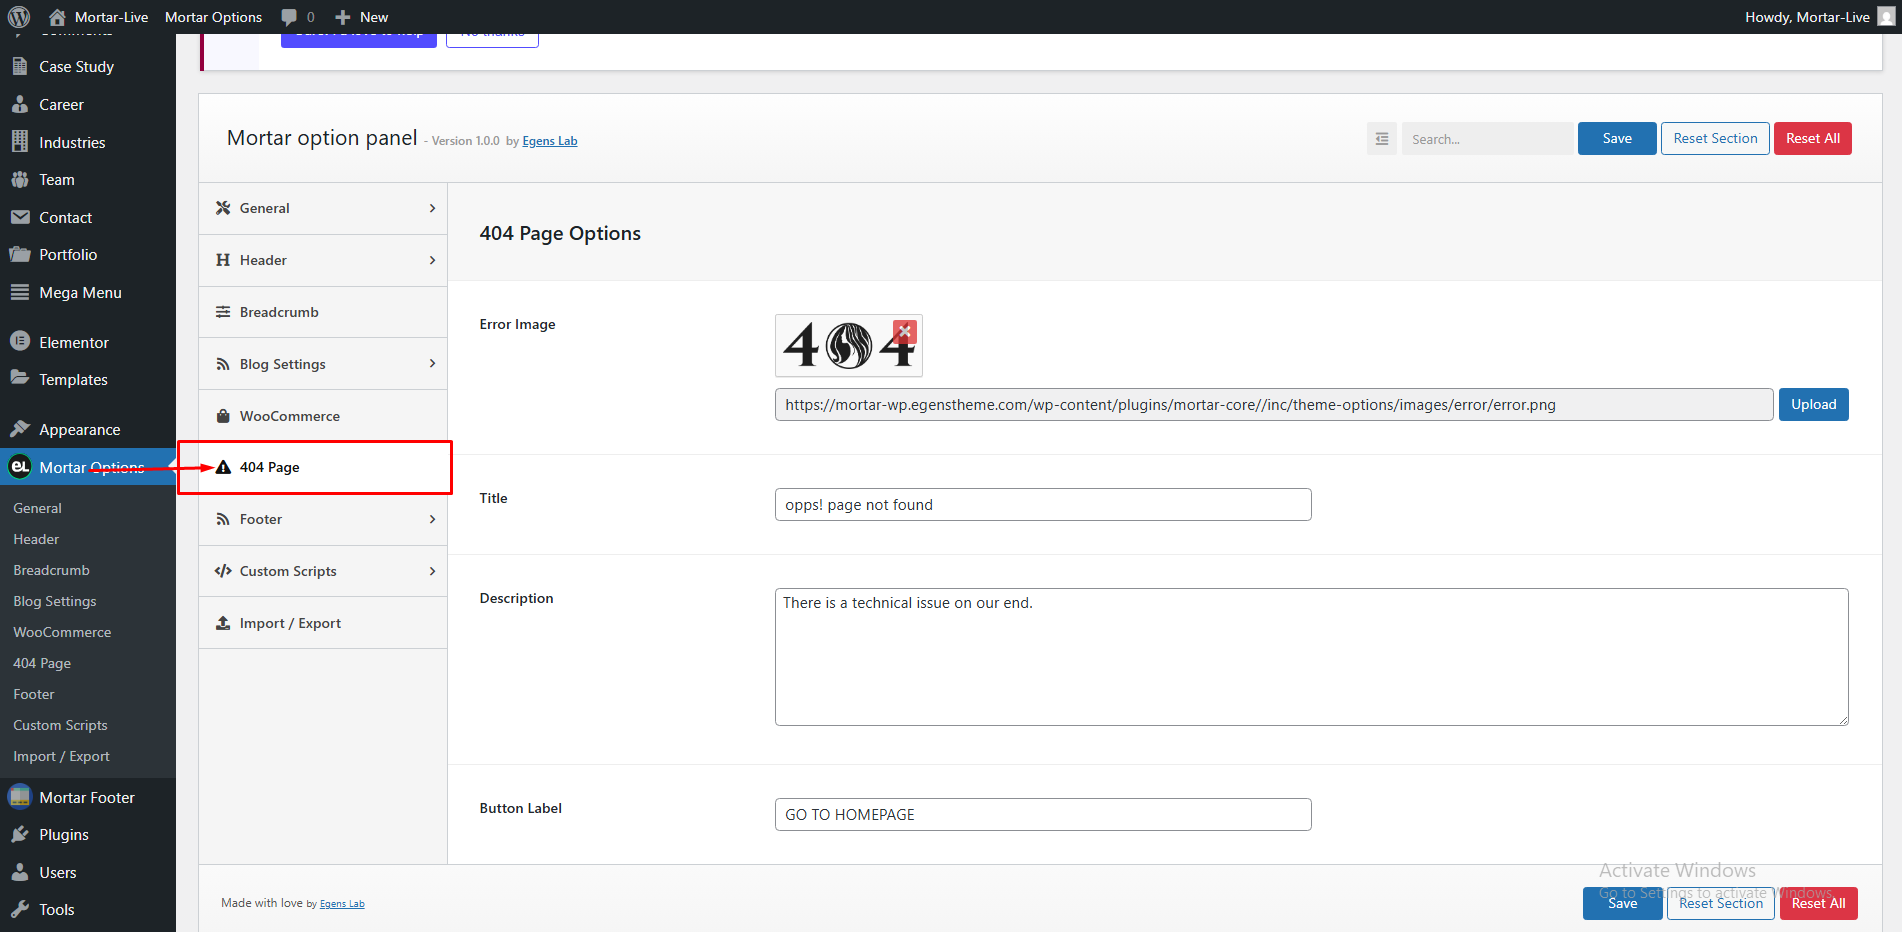The image size is (1902, 932).
Task: Click the Mortar Footer icon
Action: [x=20, y=797]
